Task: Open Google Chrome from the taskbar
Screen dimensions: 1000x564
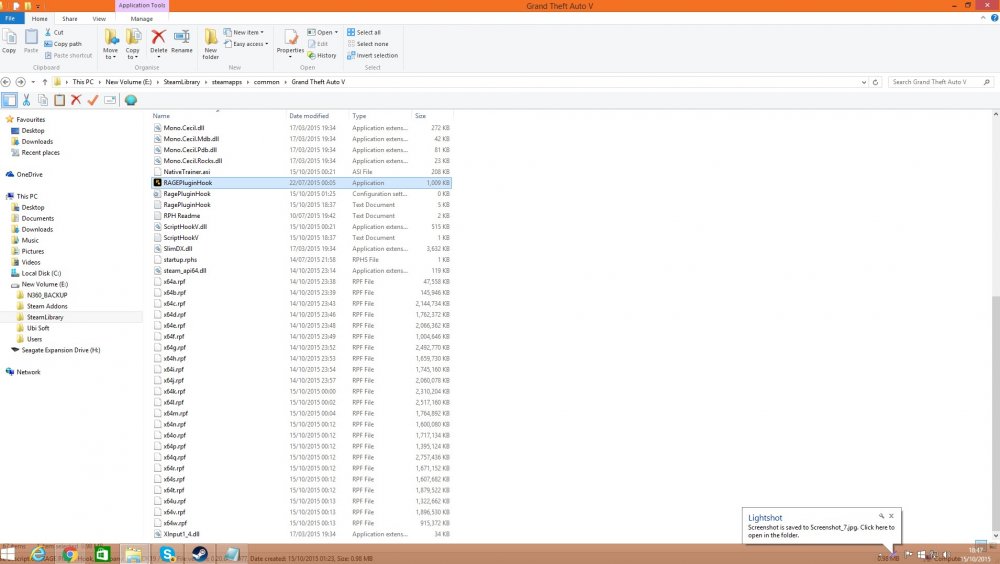Action: tap(70, 554)
